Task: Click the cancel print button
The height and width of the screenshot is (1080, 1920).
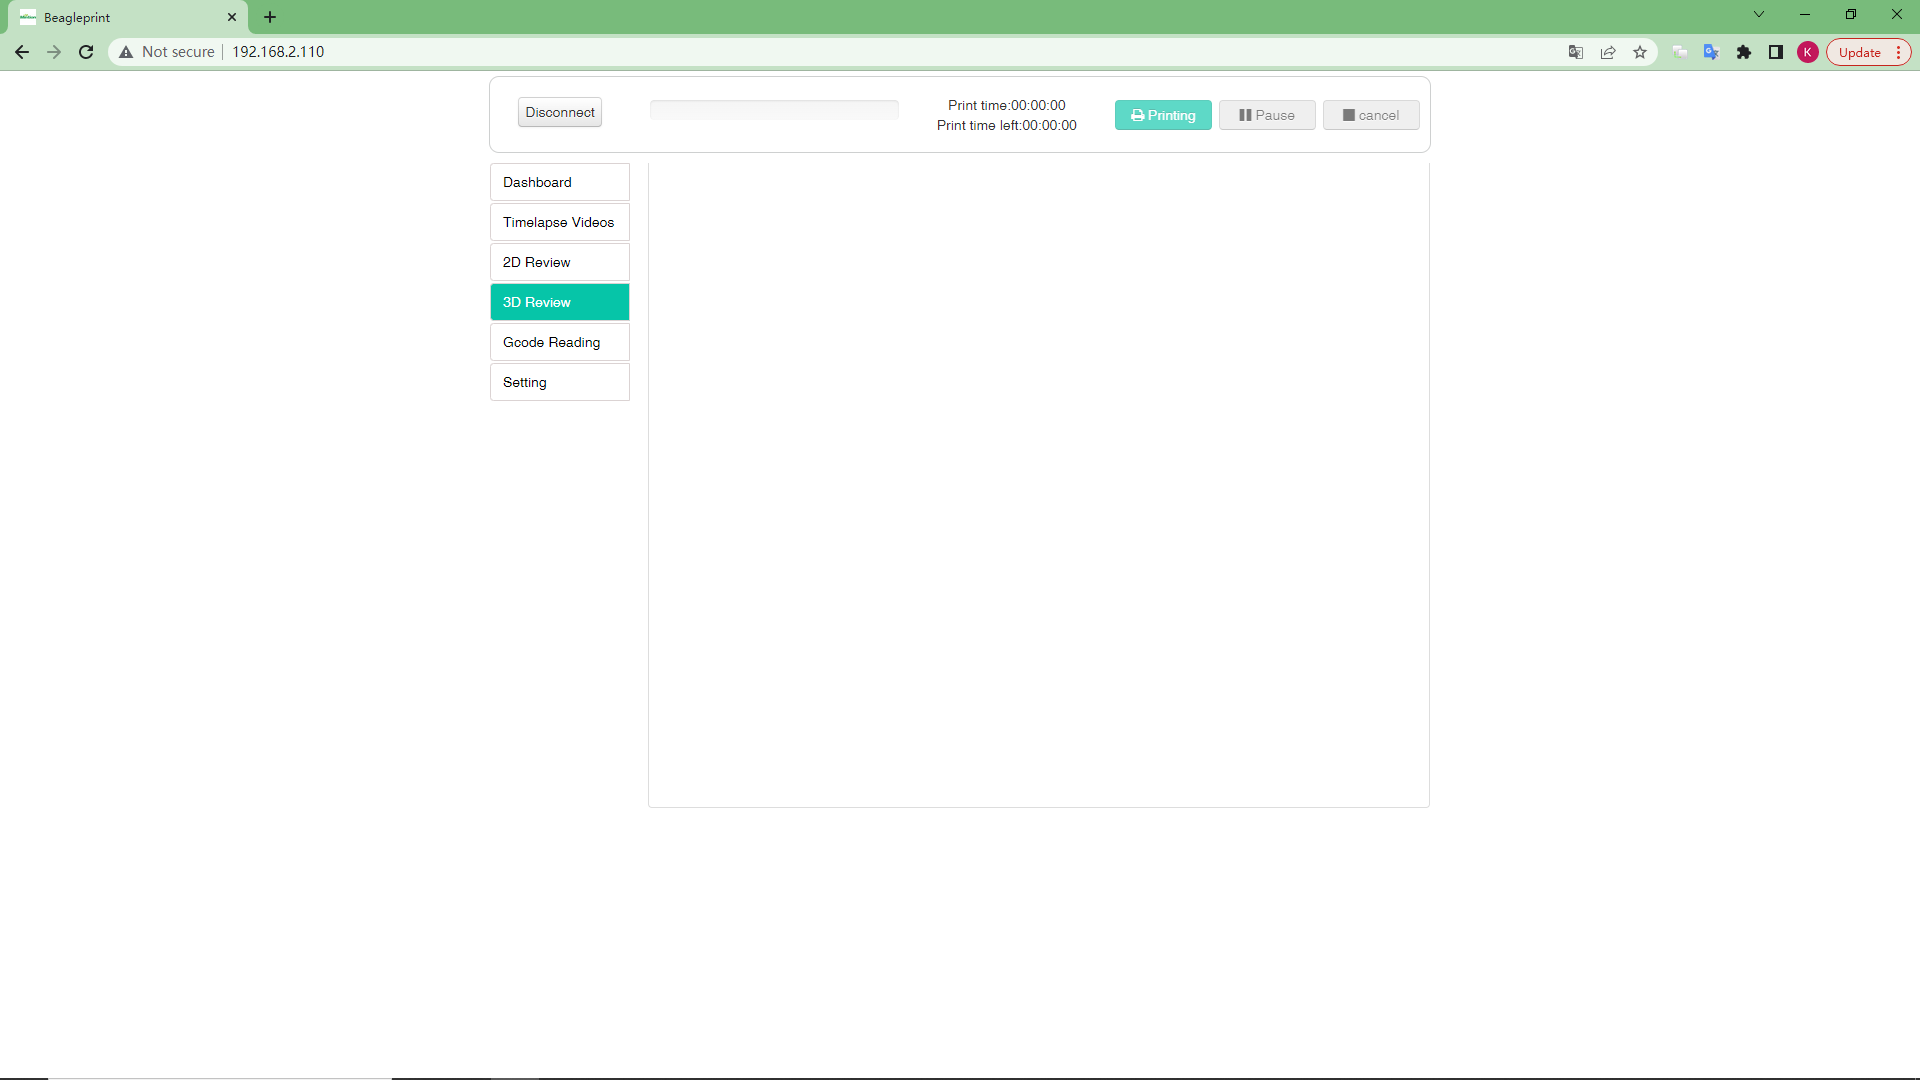Action: [1370, 115]
